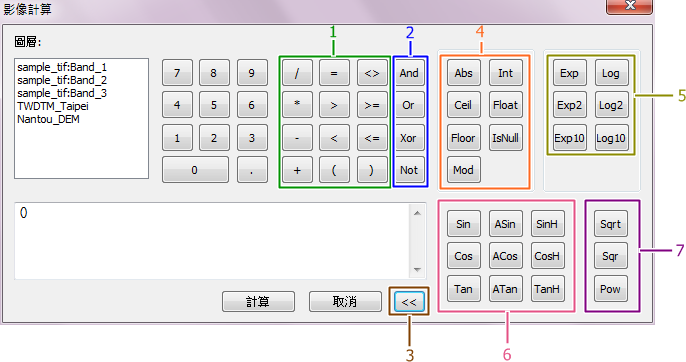Insert the Sin function
The height and width of the screenshot is (362, 686).
464,224
